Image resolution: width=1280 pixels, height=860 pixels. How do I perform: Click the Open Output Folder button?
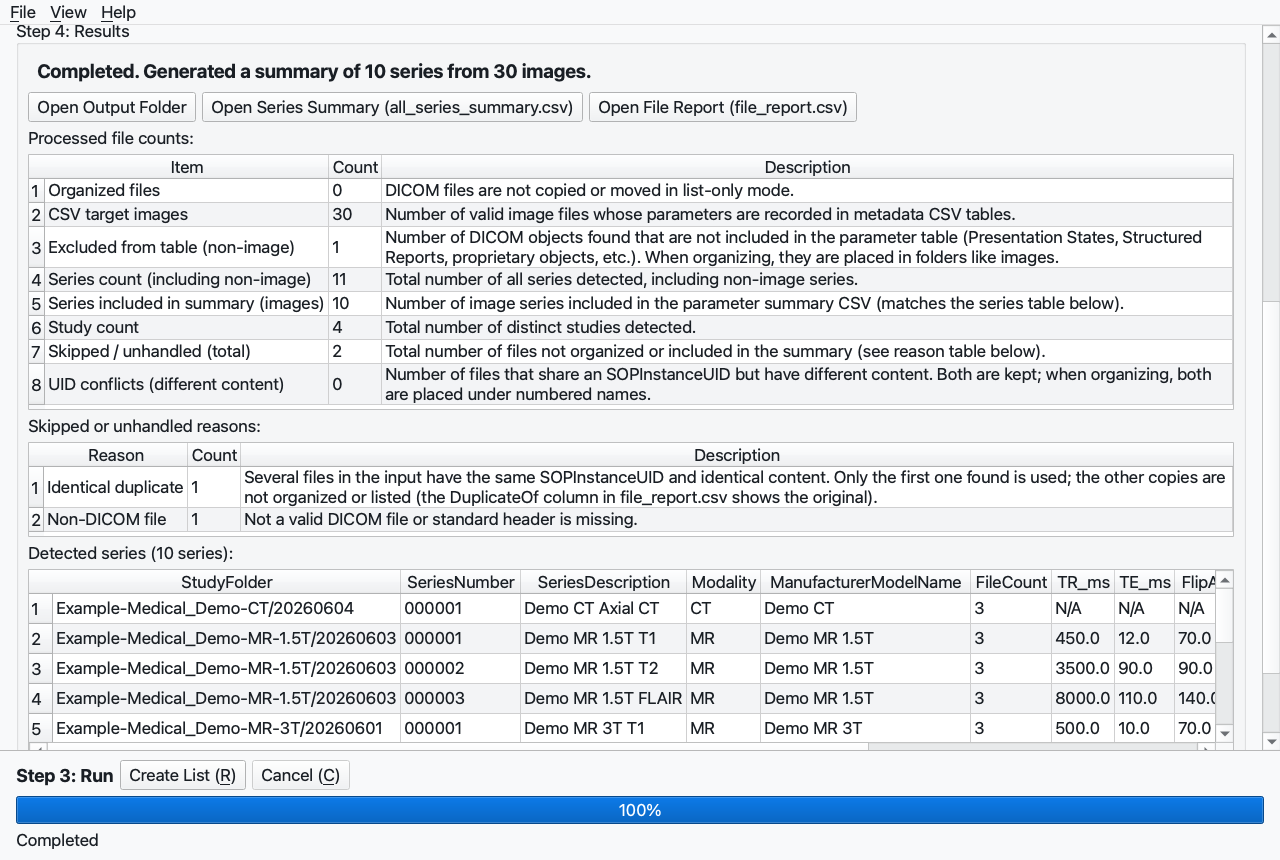(x=112, y=107)
